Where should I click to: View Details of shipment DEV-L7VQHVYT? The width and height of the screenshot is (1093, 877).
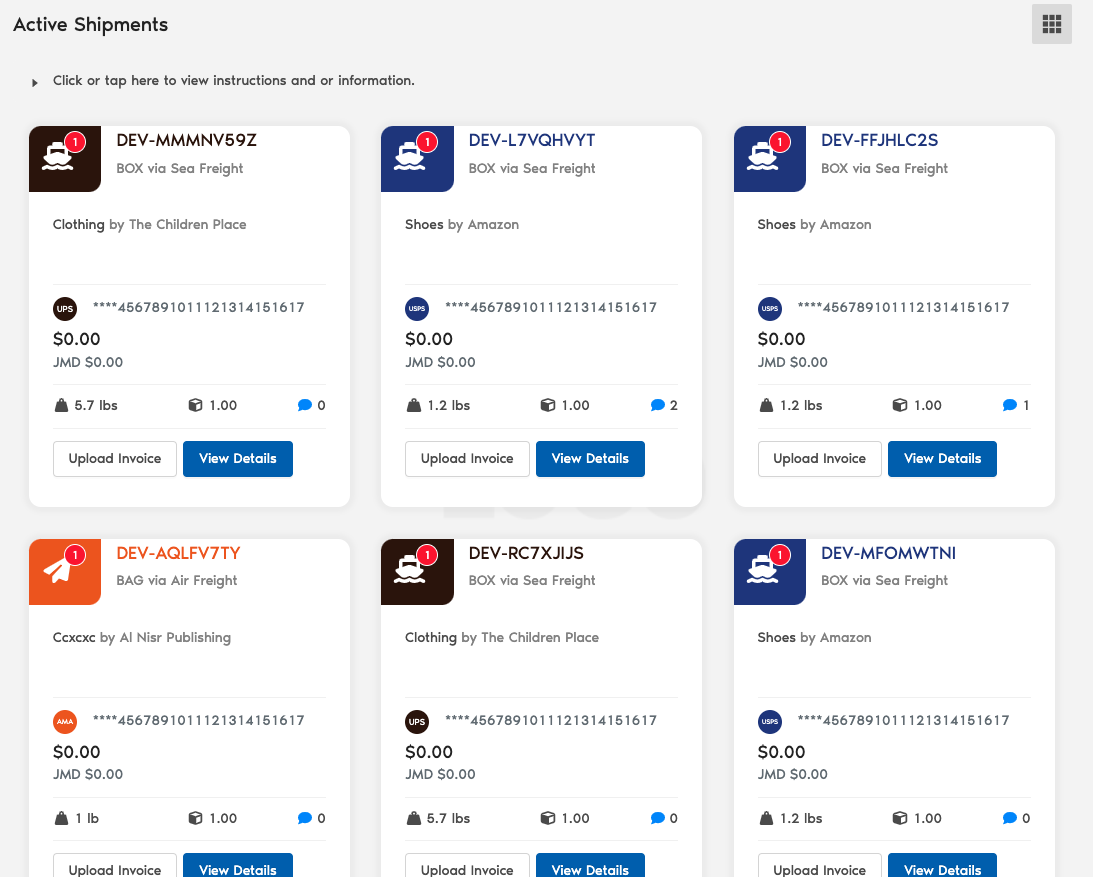click(590, 459)
